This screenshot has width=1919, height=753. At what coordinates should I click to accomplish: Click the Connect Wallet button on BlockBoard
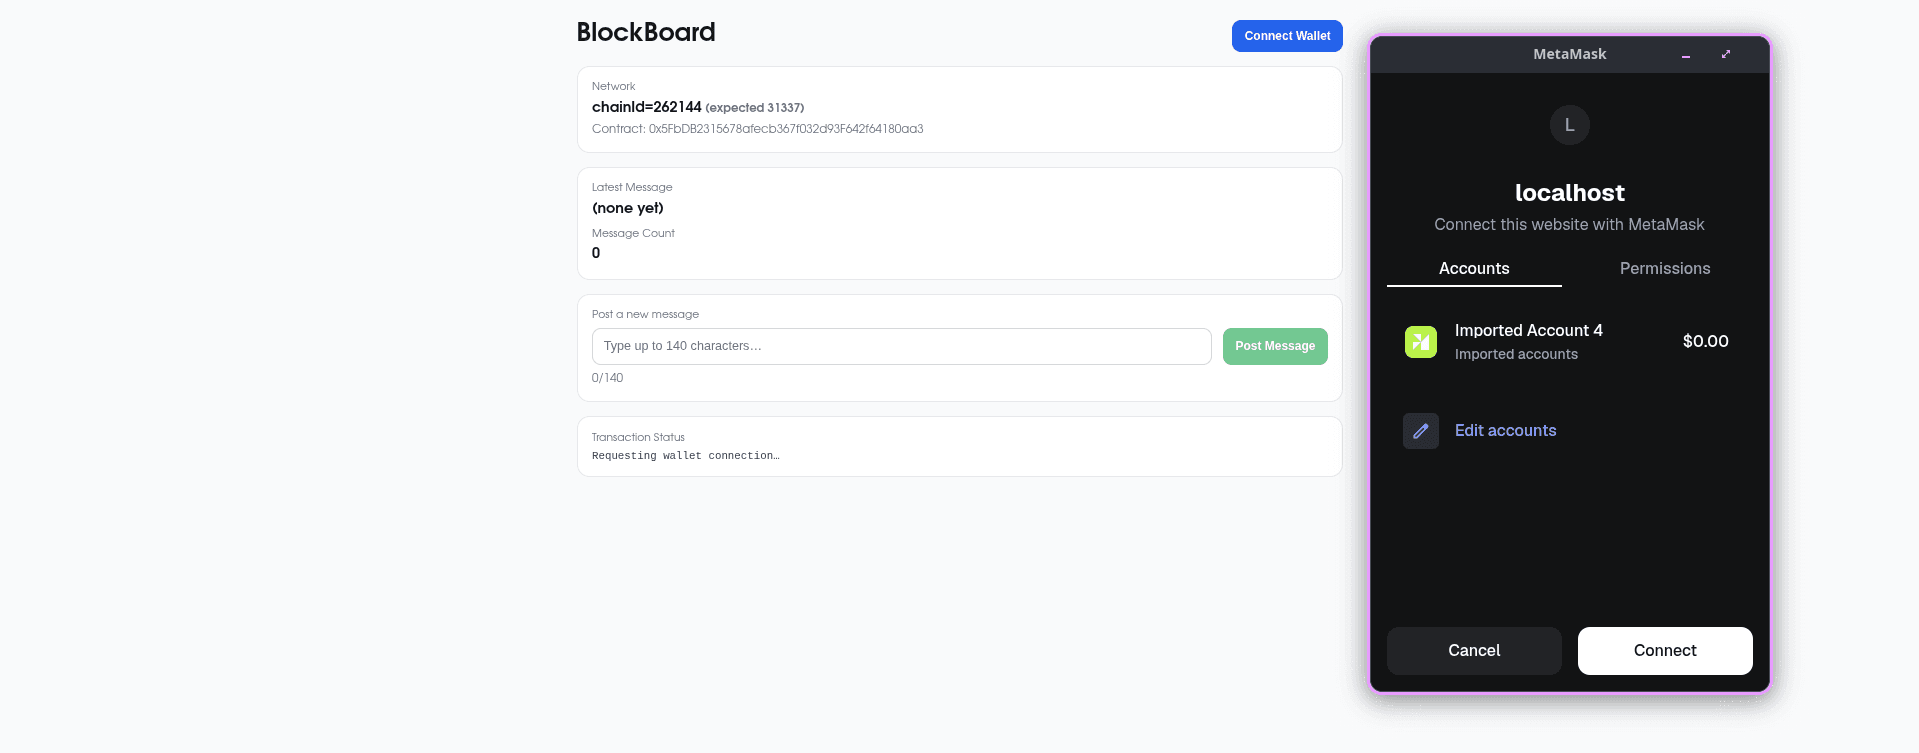[x=1287, y=36]
